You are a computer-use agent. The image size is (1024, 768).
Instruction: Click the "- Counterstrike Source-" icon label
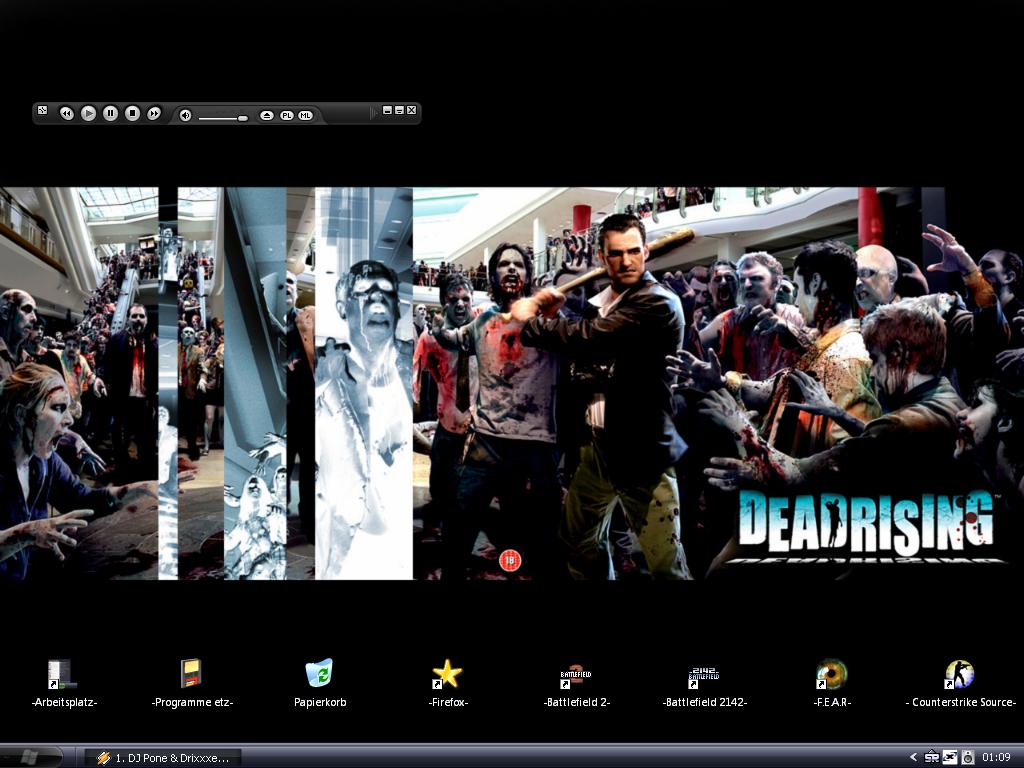point(960,703)
